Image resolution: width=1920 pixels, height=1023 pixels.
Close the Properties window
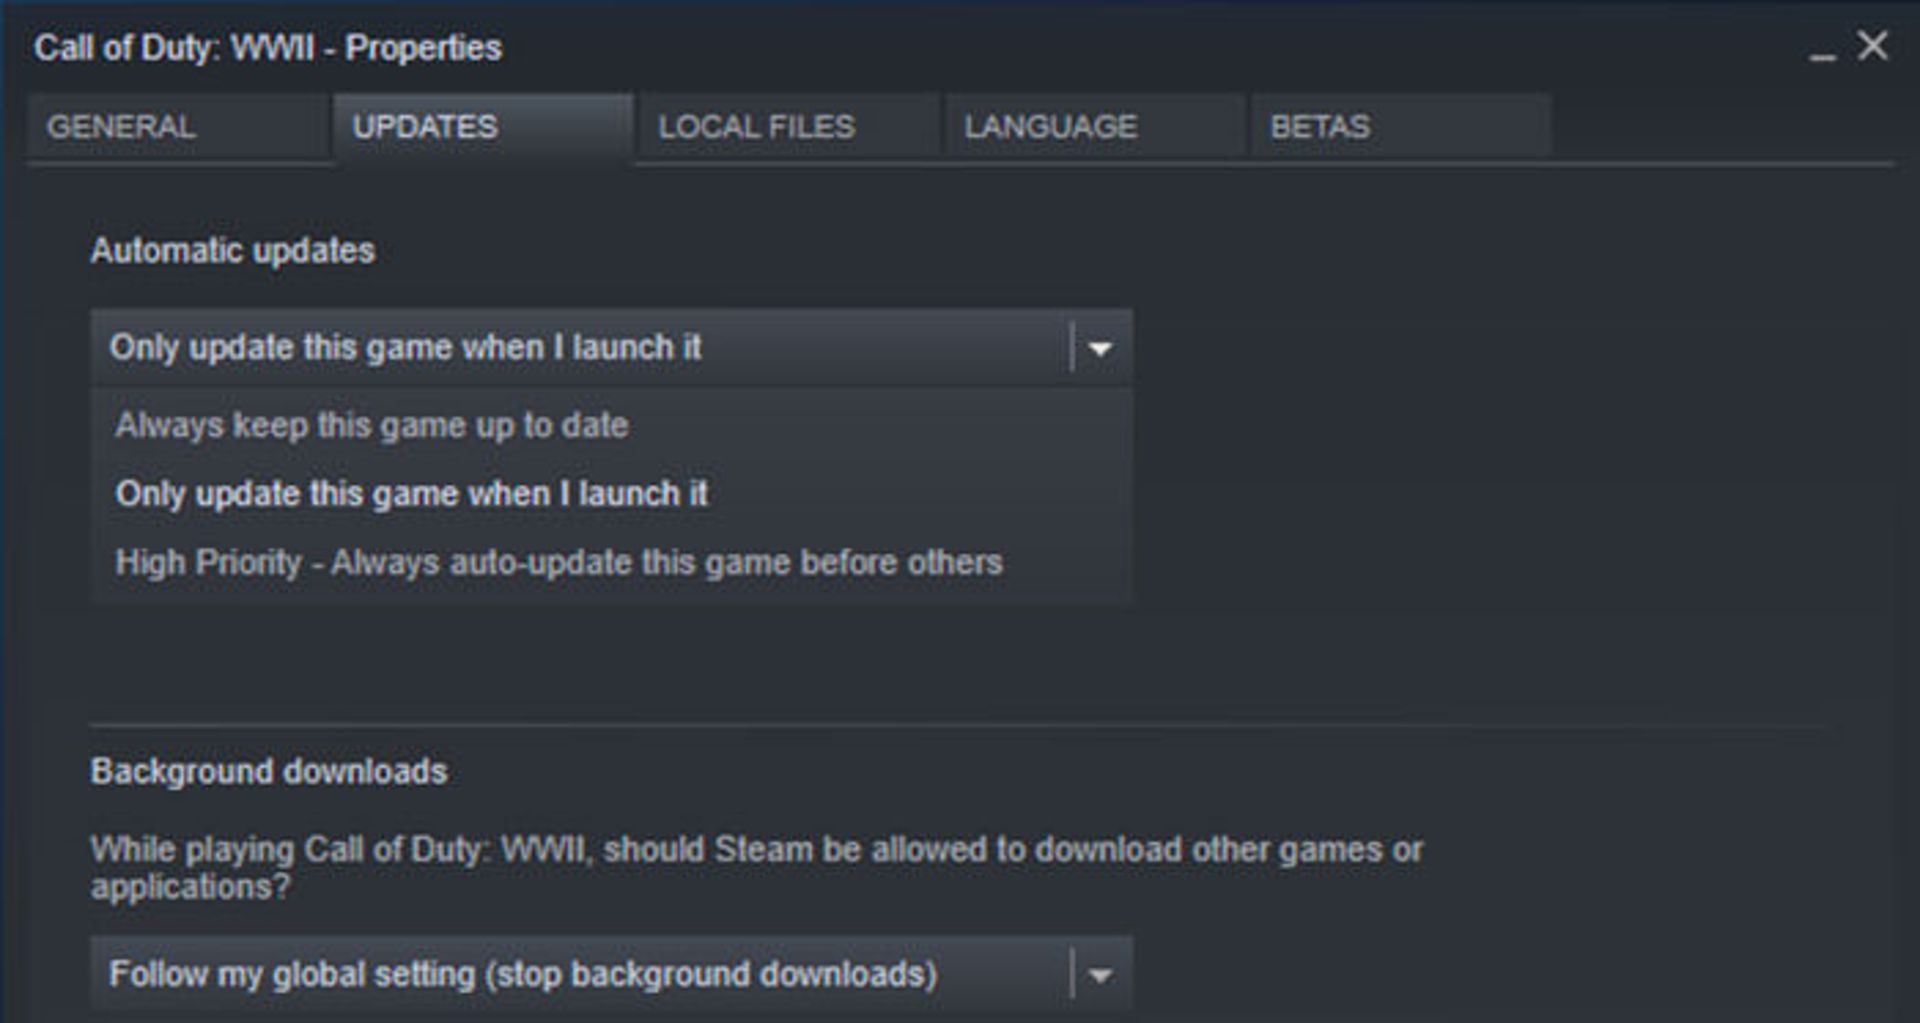tap(1873, 45)
